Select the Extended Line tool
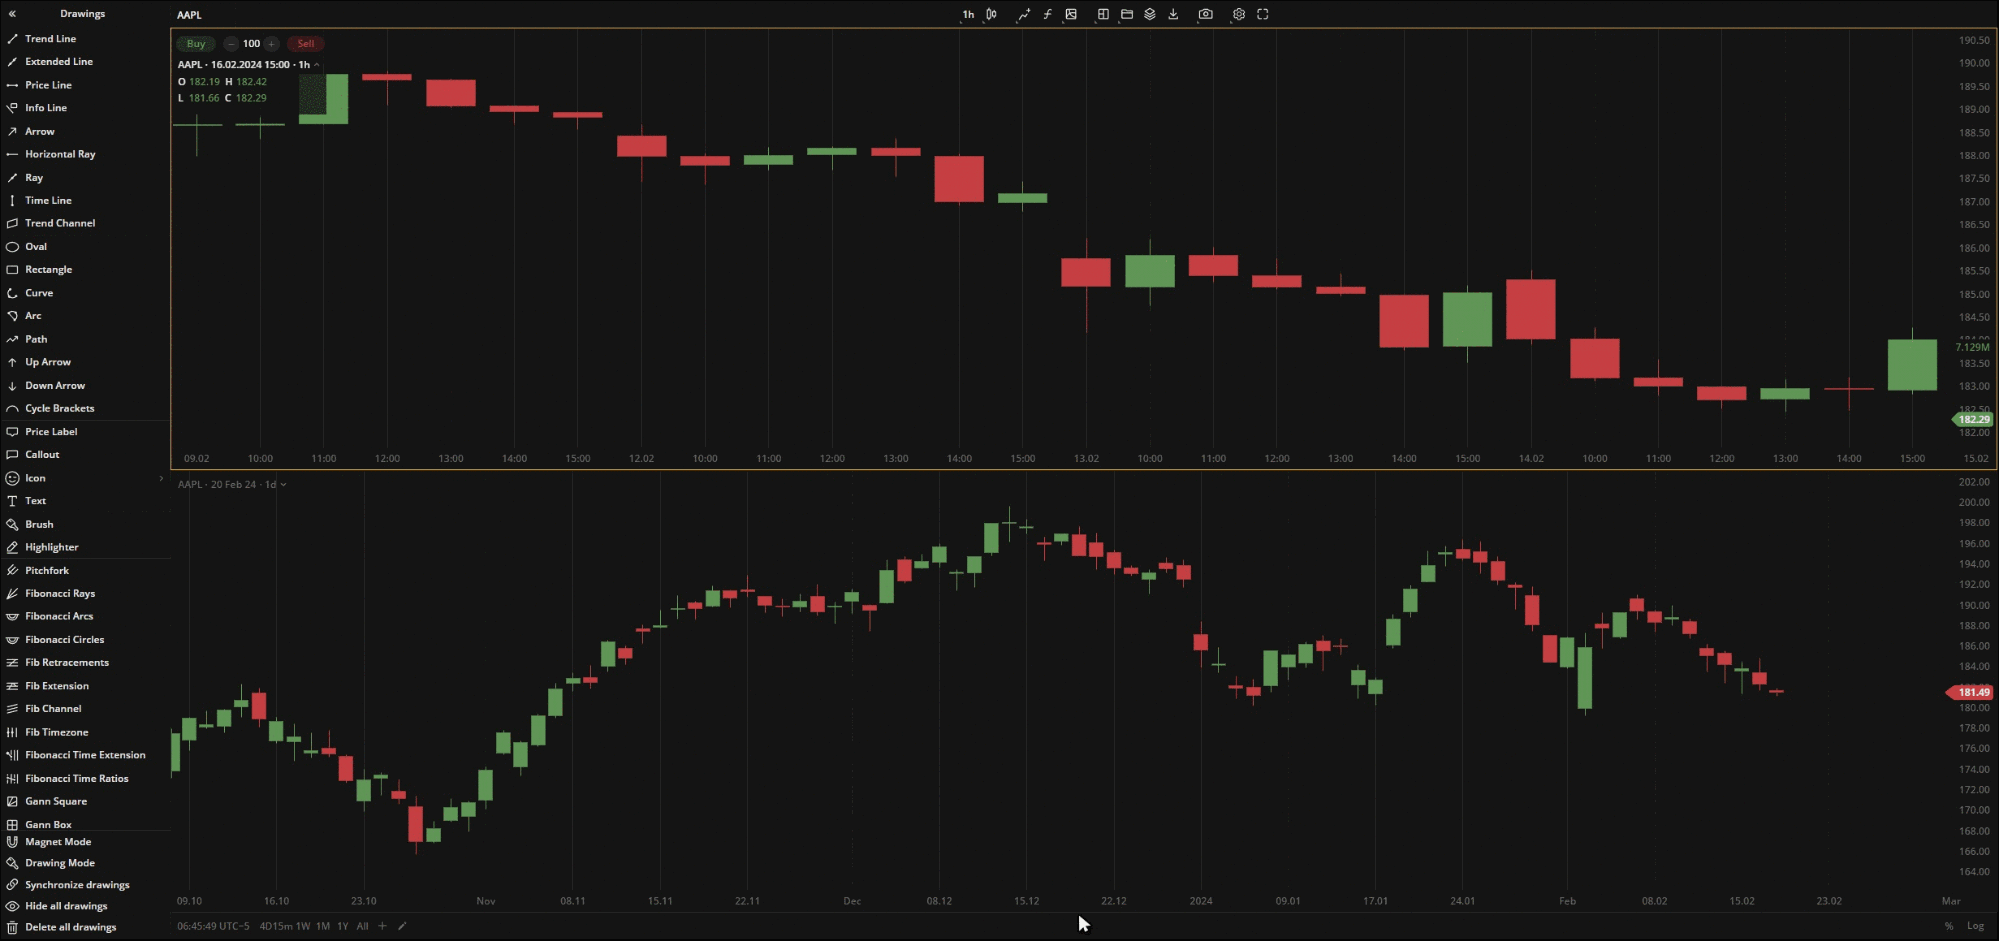Screen dimensions: 1999x942 (x=58, y=62)
